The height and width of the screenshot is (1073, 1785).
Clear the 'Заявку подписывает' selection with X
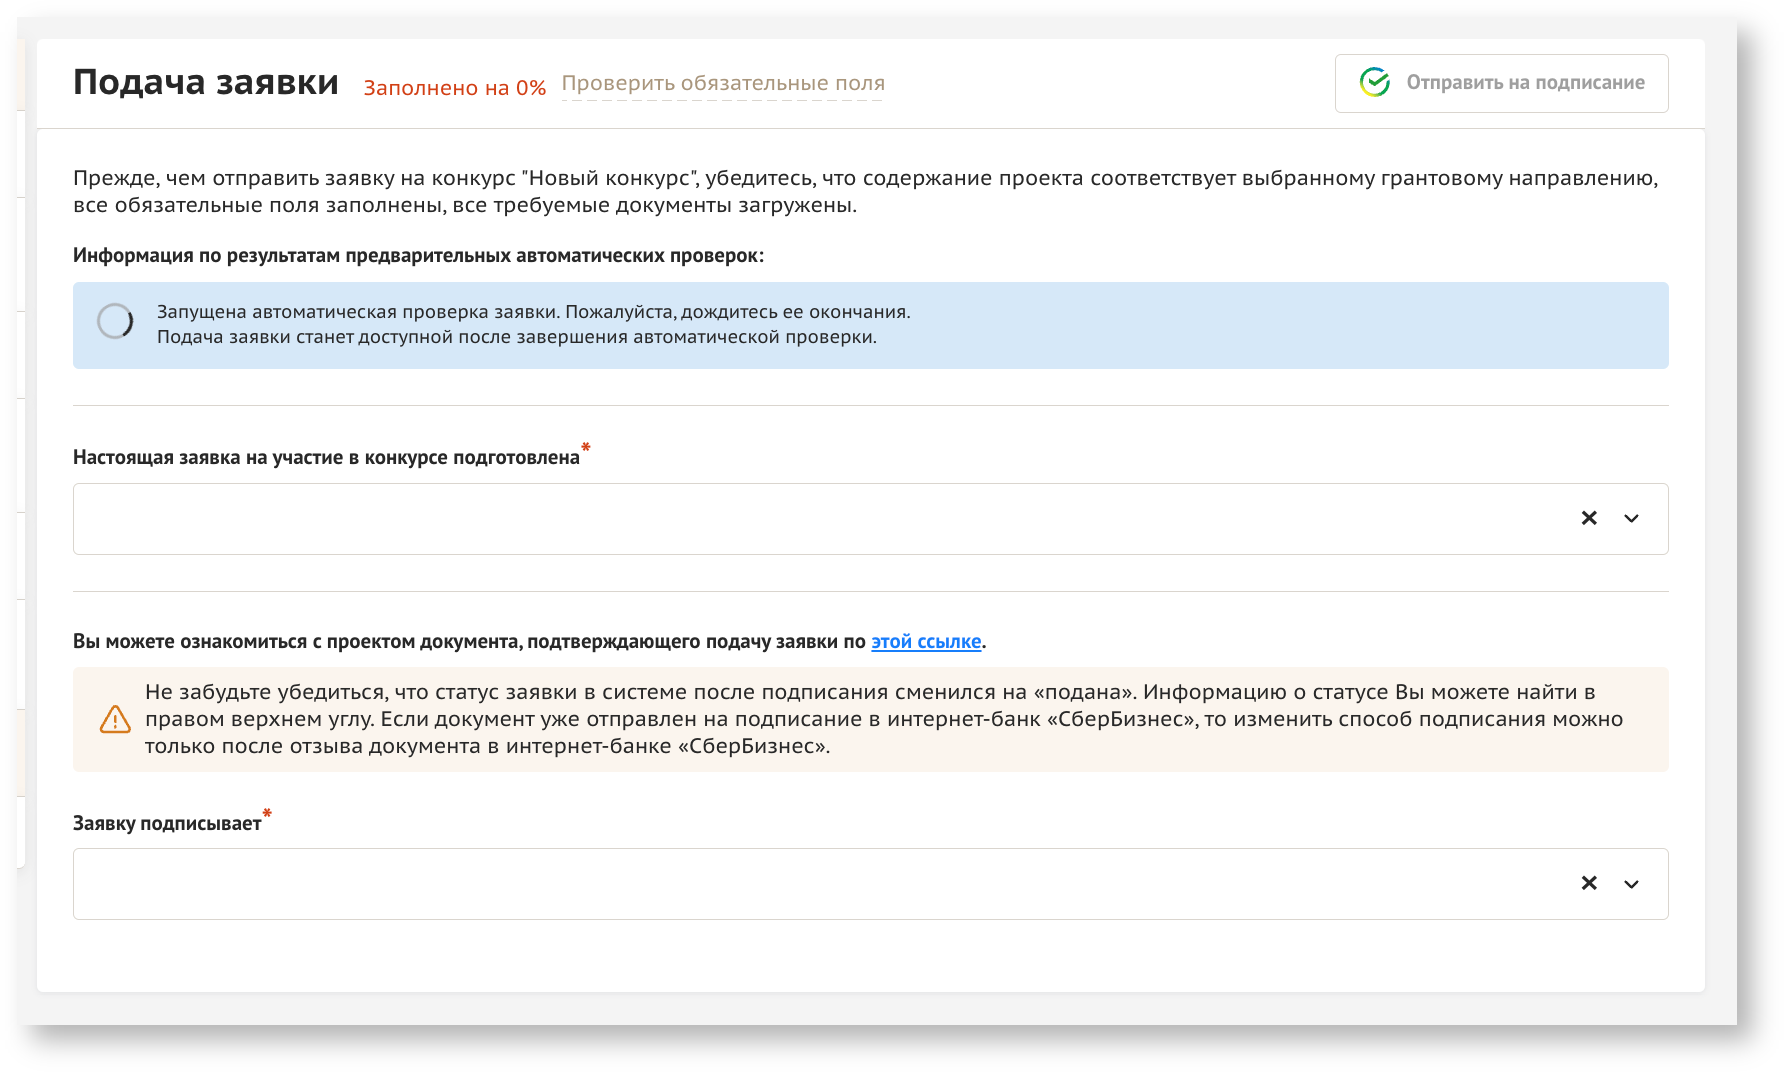[1589, 883]
